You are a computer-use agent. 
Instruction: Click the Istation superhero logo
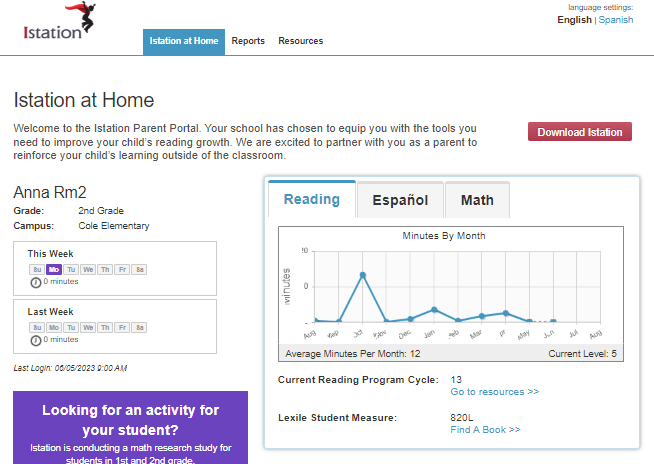coord(59,21)
